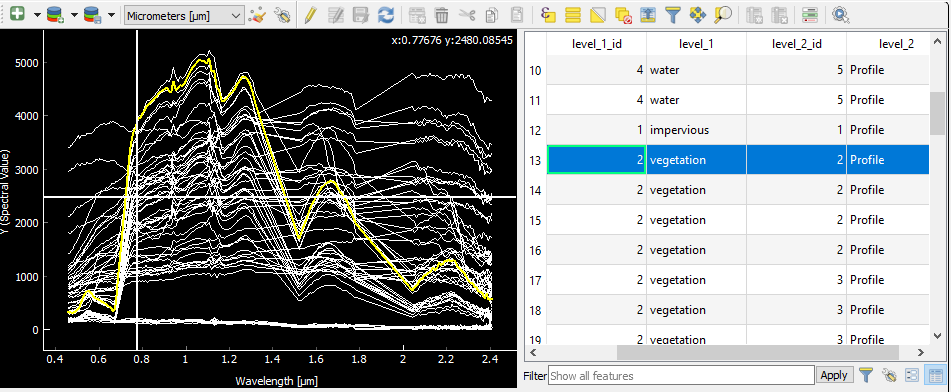Click the level_2_id column header
Viewport: 951px width, 392px height.
796,43
